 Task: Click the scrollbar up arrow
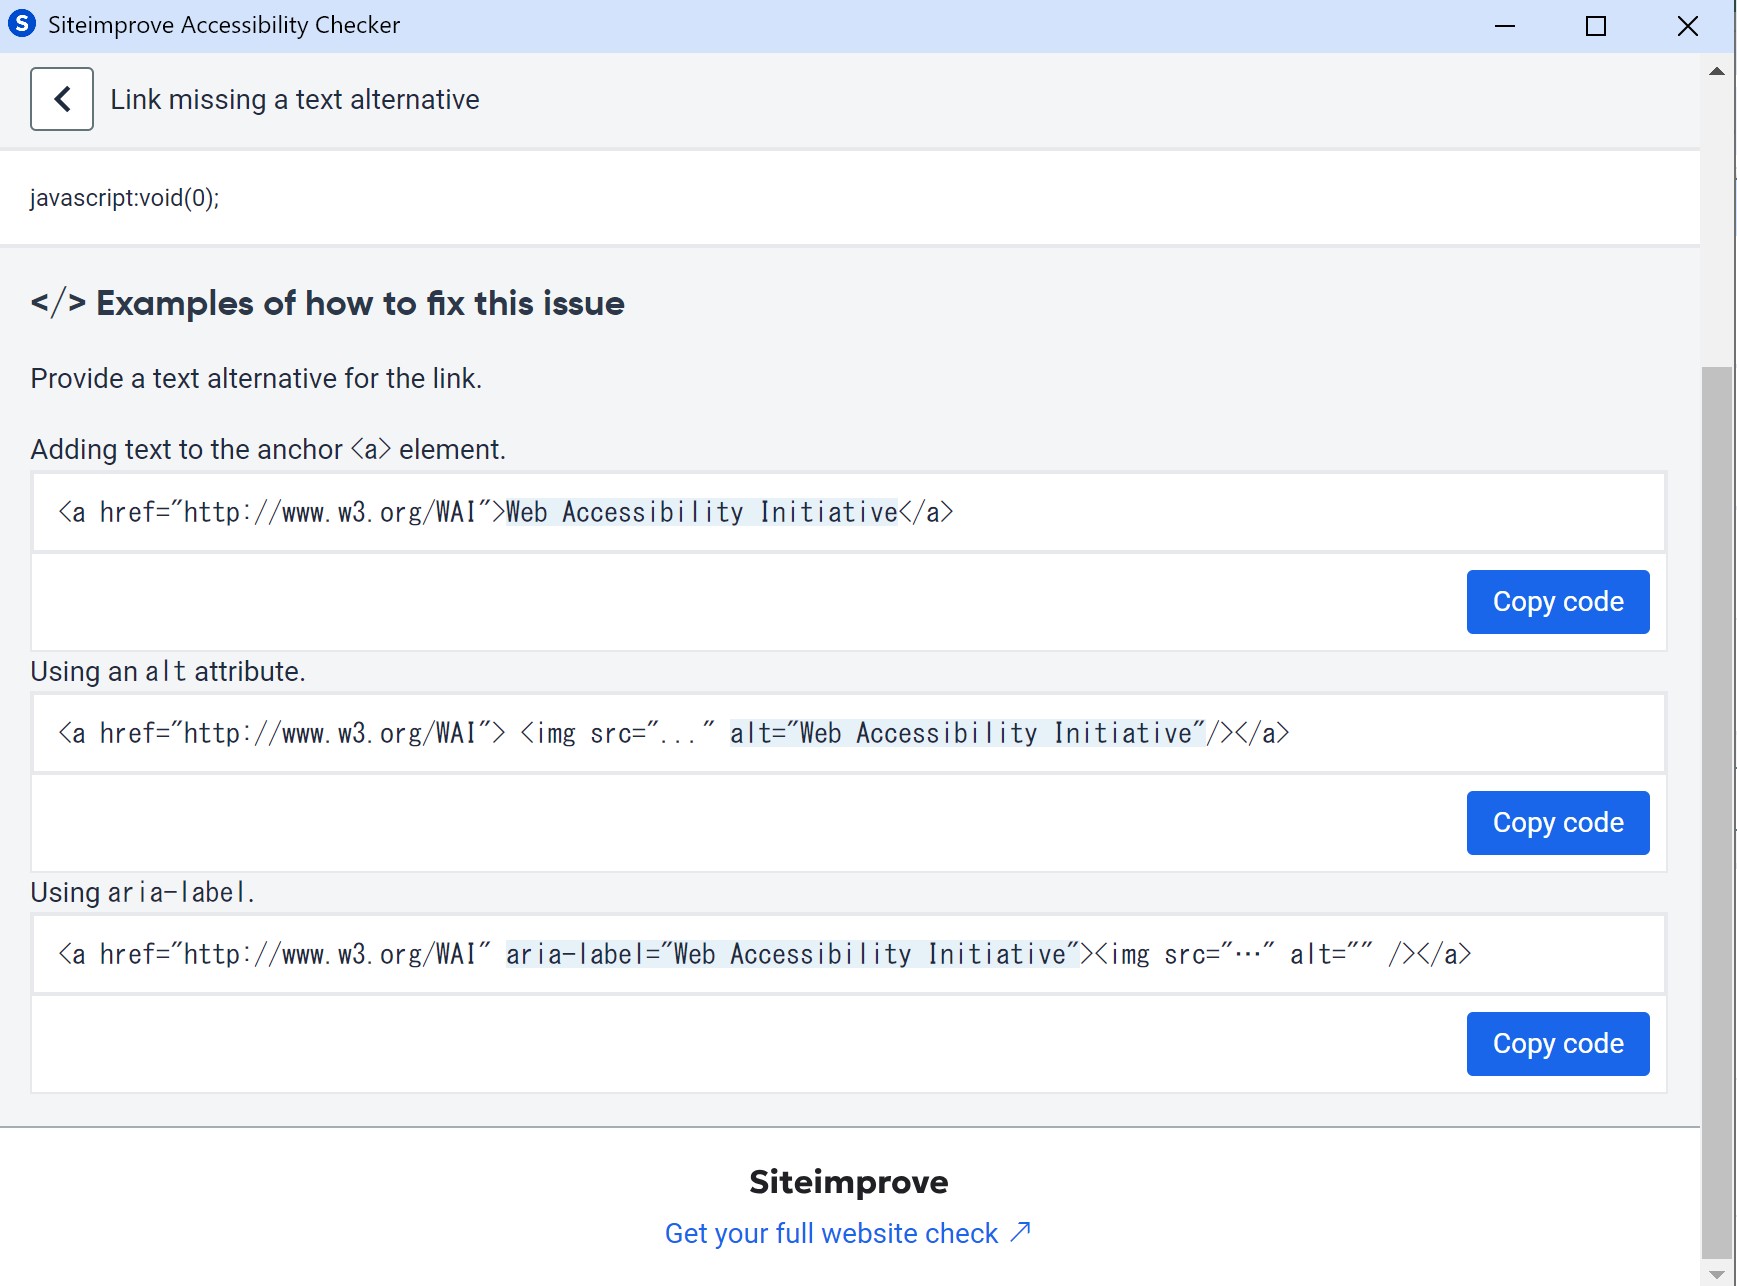click(1716, 71)
